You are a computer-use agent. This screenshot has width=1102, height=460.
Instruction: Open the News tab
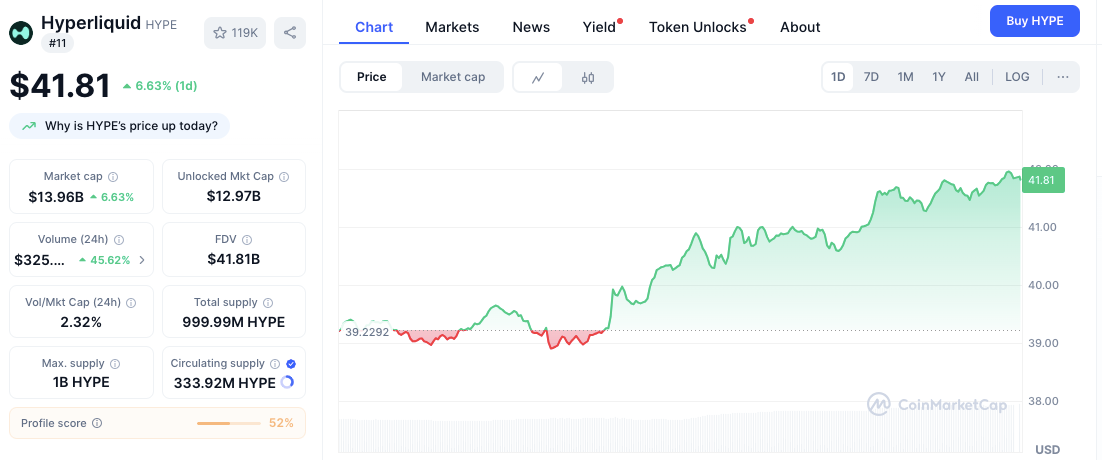(531, 27)
